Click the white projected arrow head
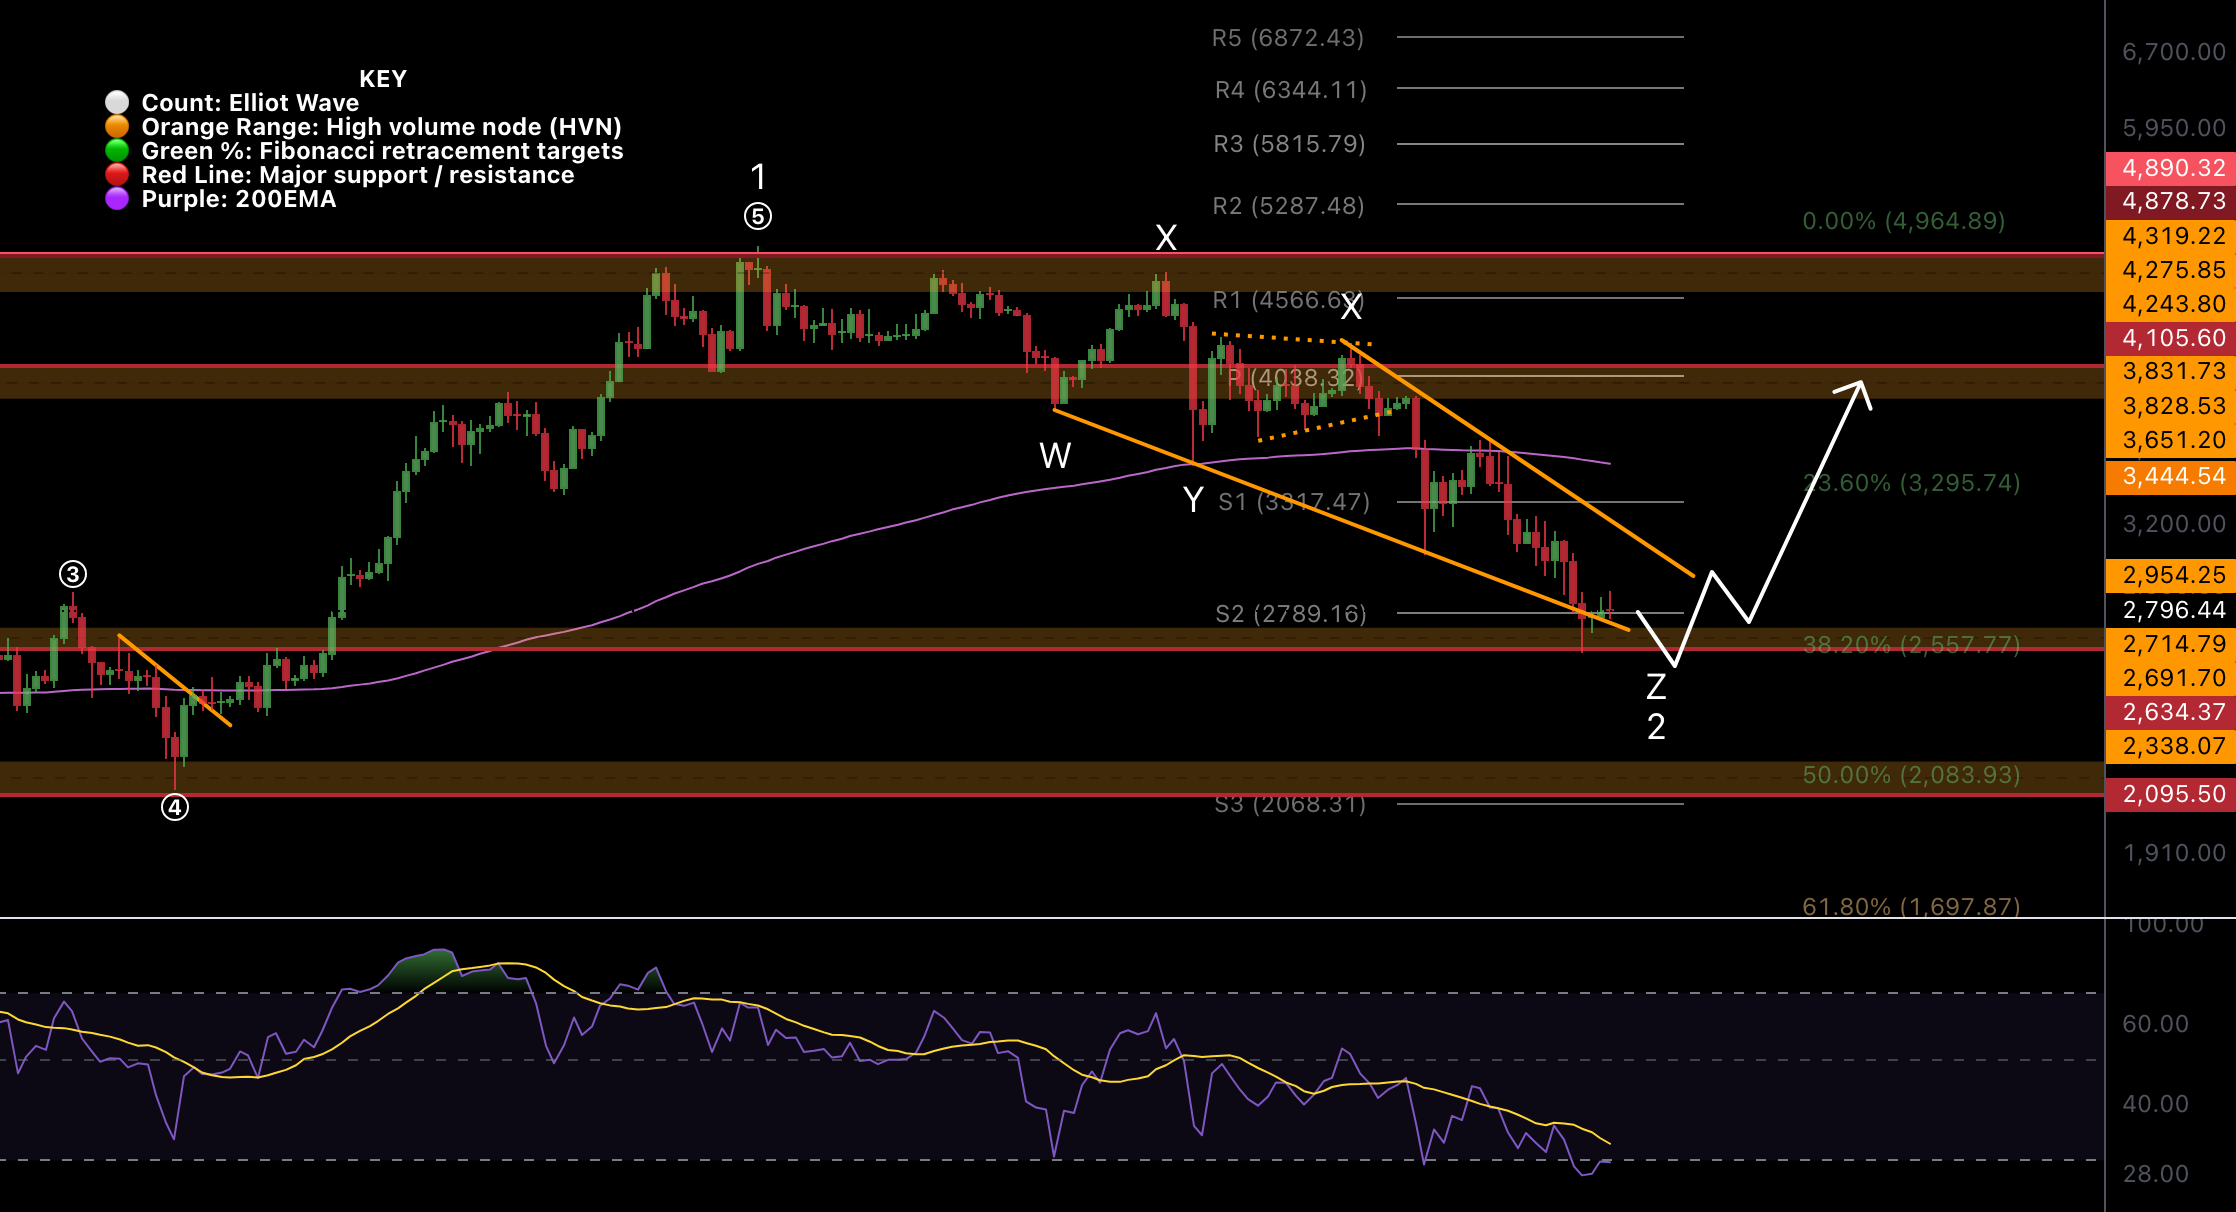The image size is (2236, 1212). point(1858,388)
